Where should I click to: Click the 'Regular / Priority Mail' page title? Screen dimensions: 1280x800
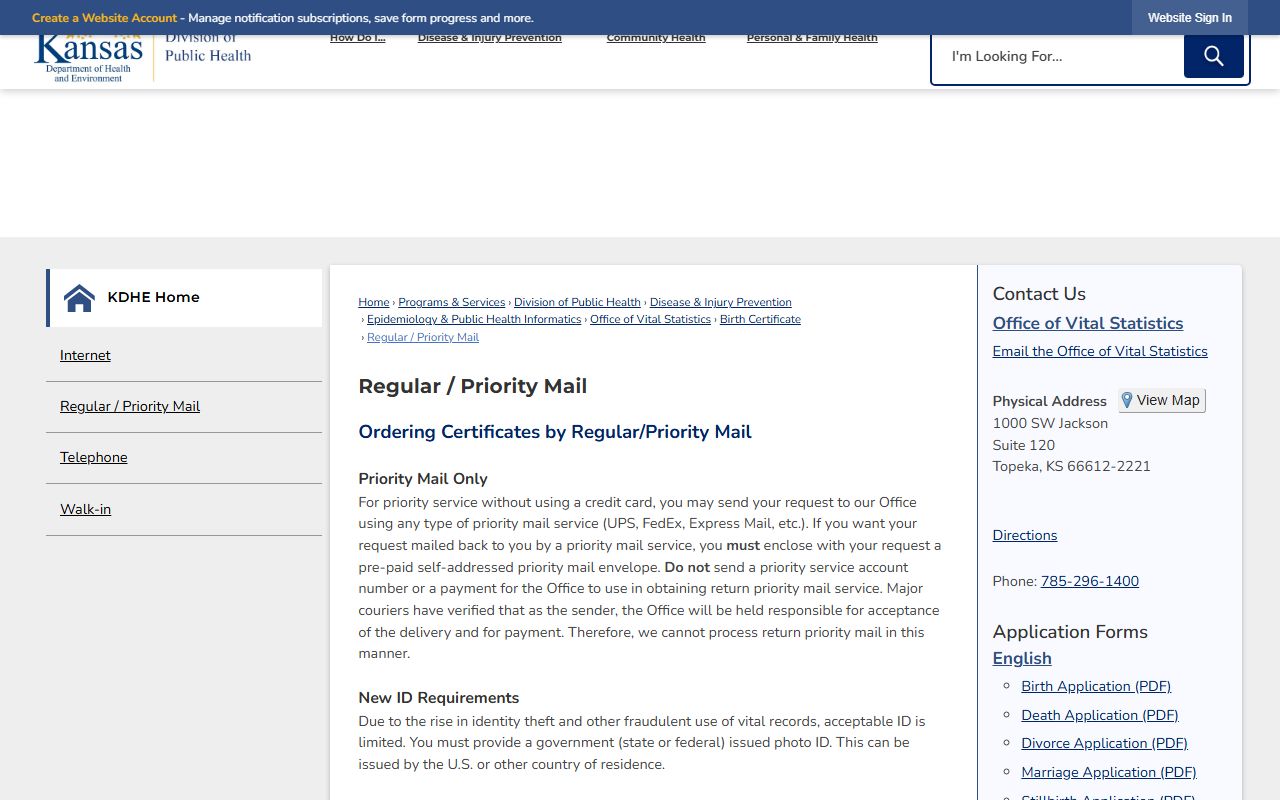[x=473, y=386]
